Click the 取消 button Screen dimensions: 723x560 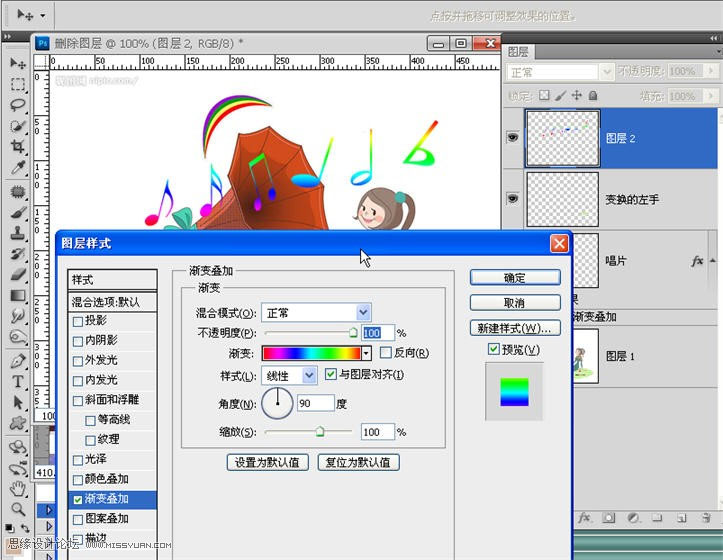(x=515, y=303)
